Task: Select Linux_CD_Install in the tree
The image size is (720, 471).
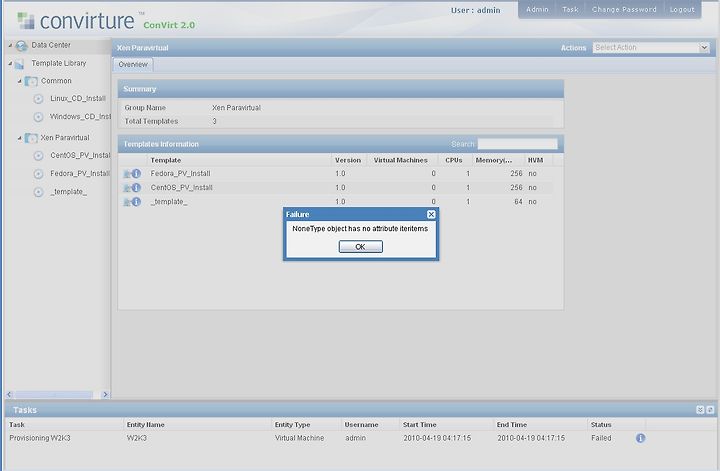Action: pyautogui.click(x=78, y=99)
